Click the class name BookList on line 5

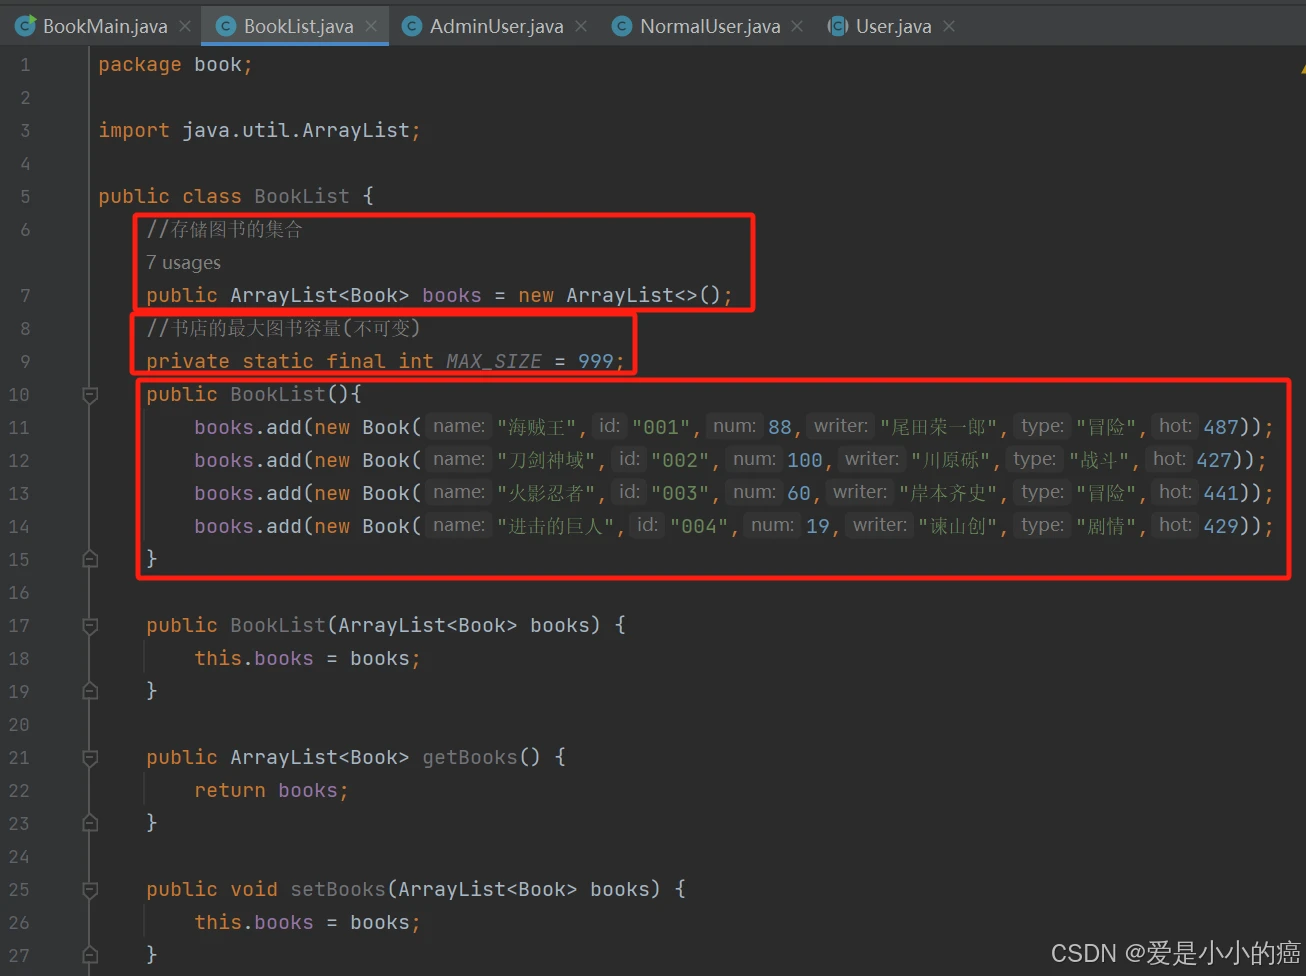[302, 197]
